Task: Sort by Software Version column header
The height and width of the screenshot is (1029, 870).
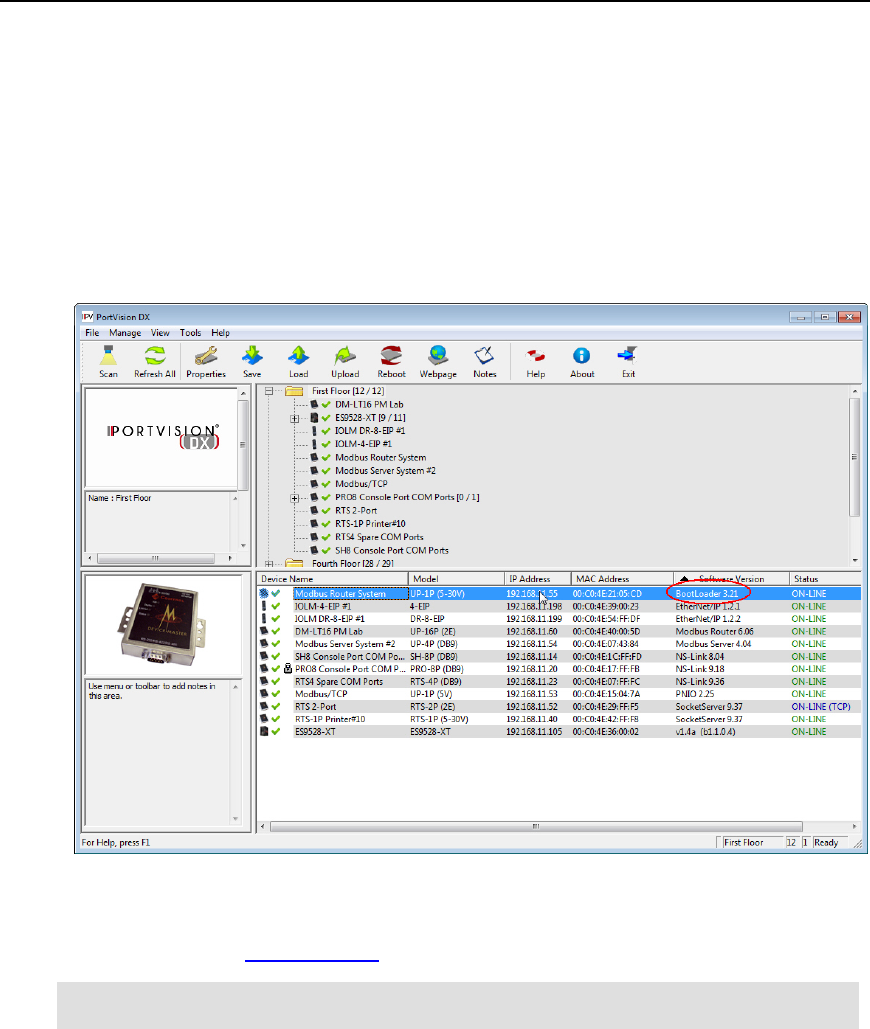Action: [x=731, y=579]
